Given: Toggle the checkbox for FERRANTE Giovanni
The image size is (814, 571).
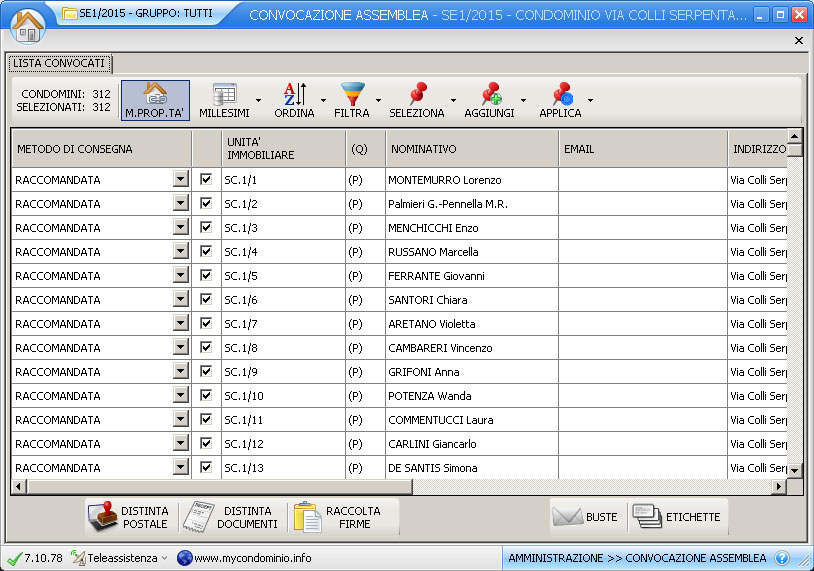Looking at the screenshot, I should 206,275.
